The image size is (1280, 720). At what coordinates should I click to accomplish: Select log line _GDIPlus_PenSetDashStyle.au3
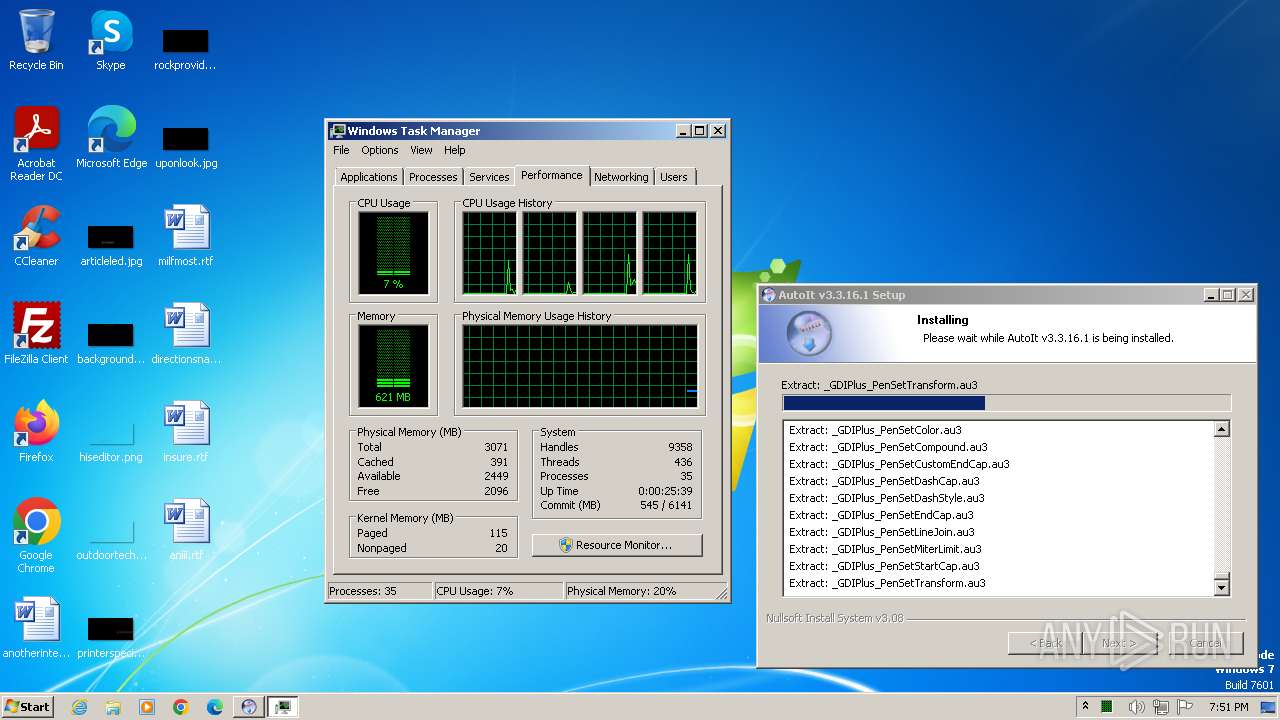coord(886,498)
